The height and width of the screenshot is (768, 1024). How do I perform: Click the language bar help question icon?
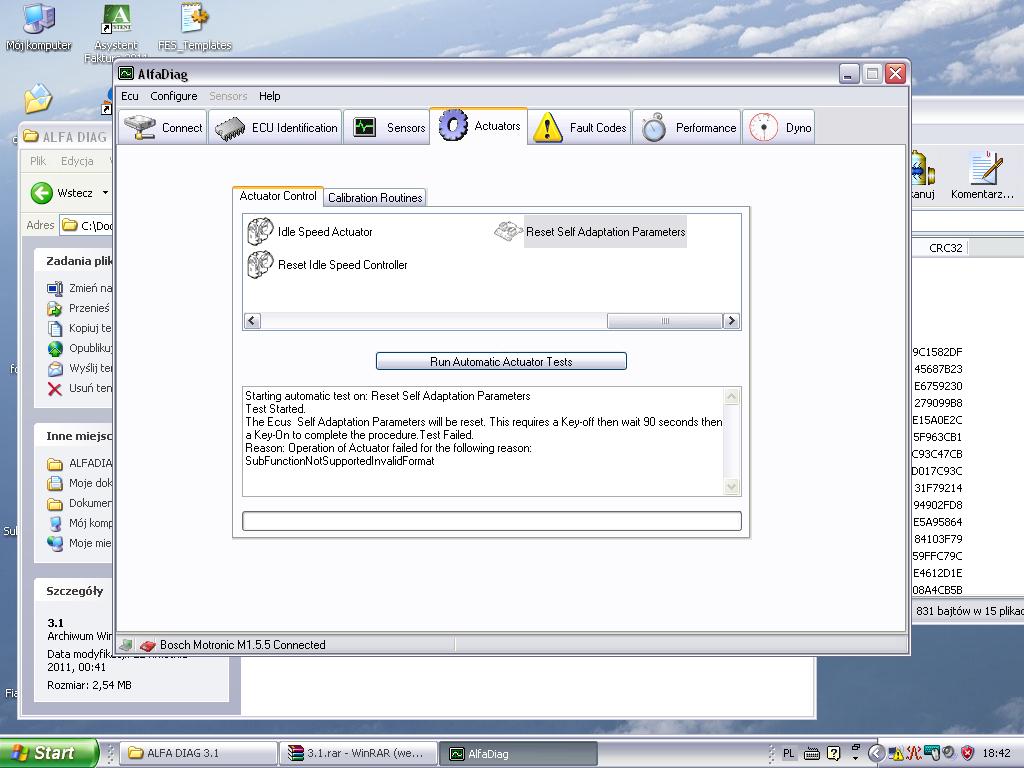click(833, 754)
